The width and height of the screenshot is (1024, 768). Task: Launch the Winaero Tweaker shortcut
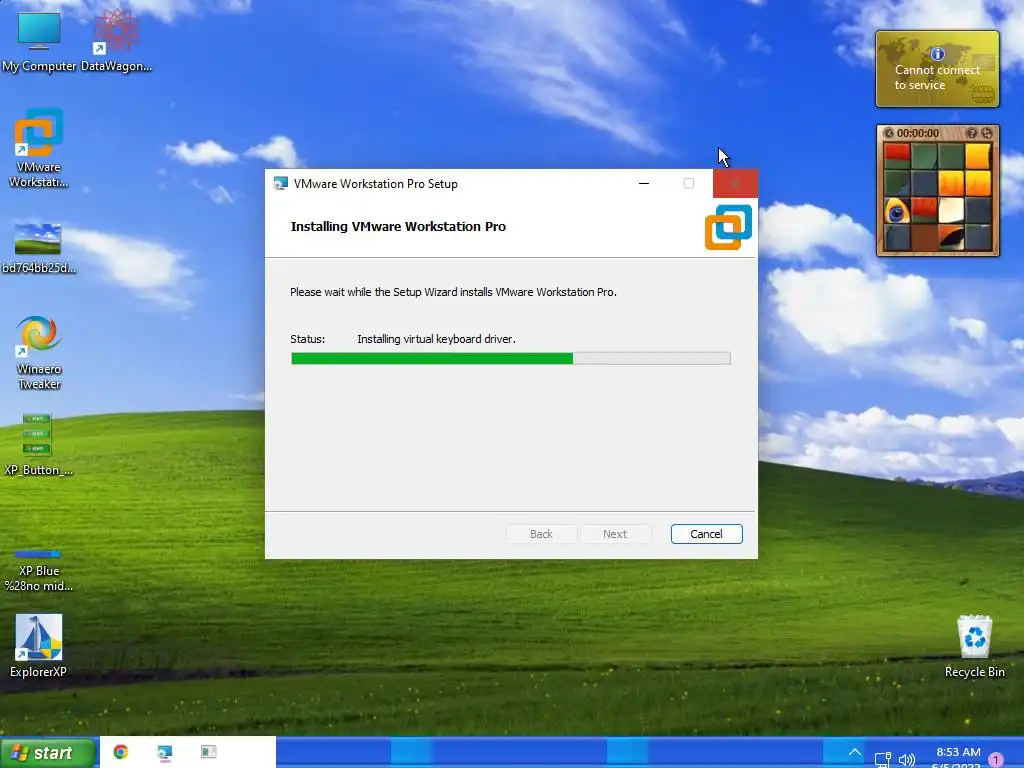click(x=39, y=353)
